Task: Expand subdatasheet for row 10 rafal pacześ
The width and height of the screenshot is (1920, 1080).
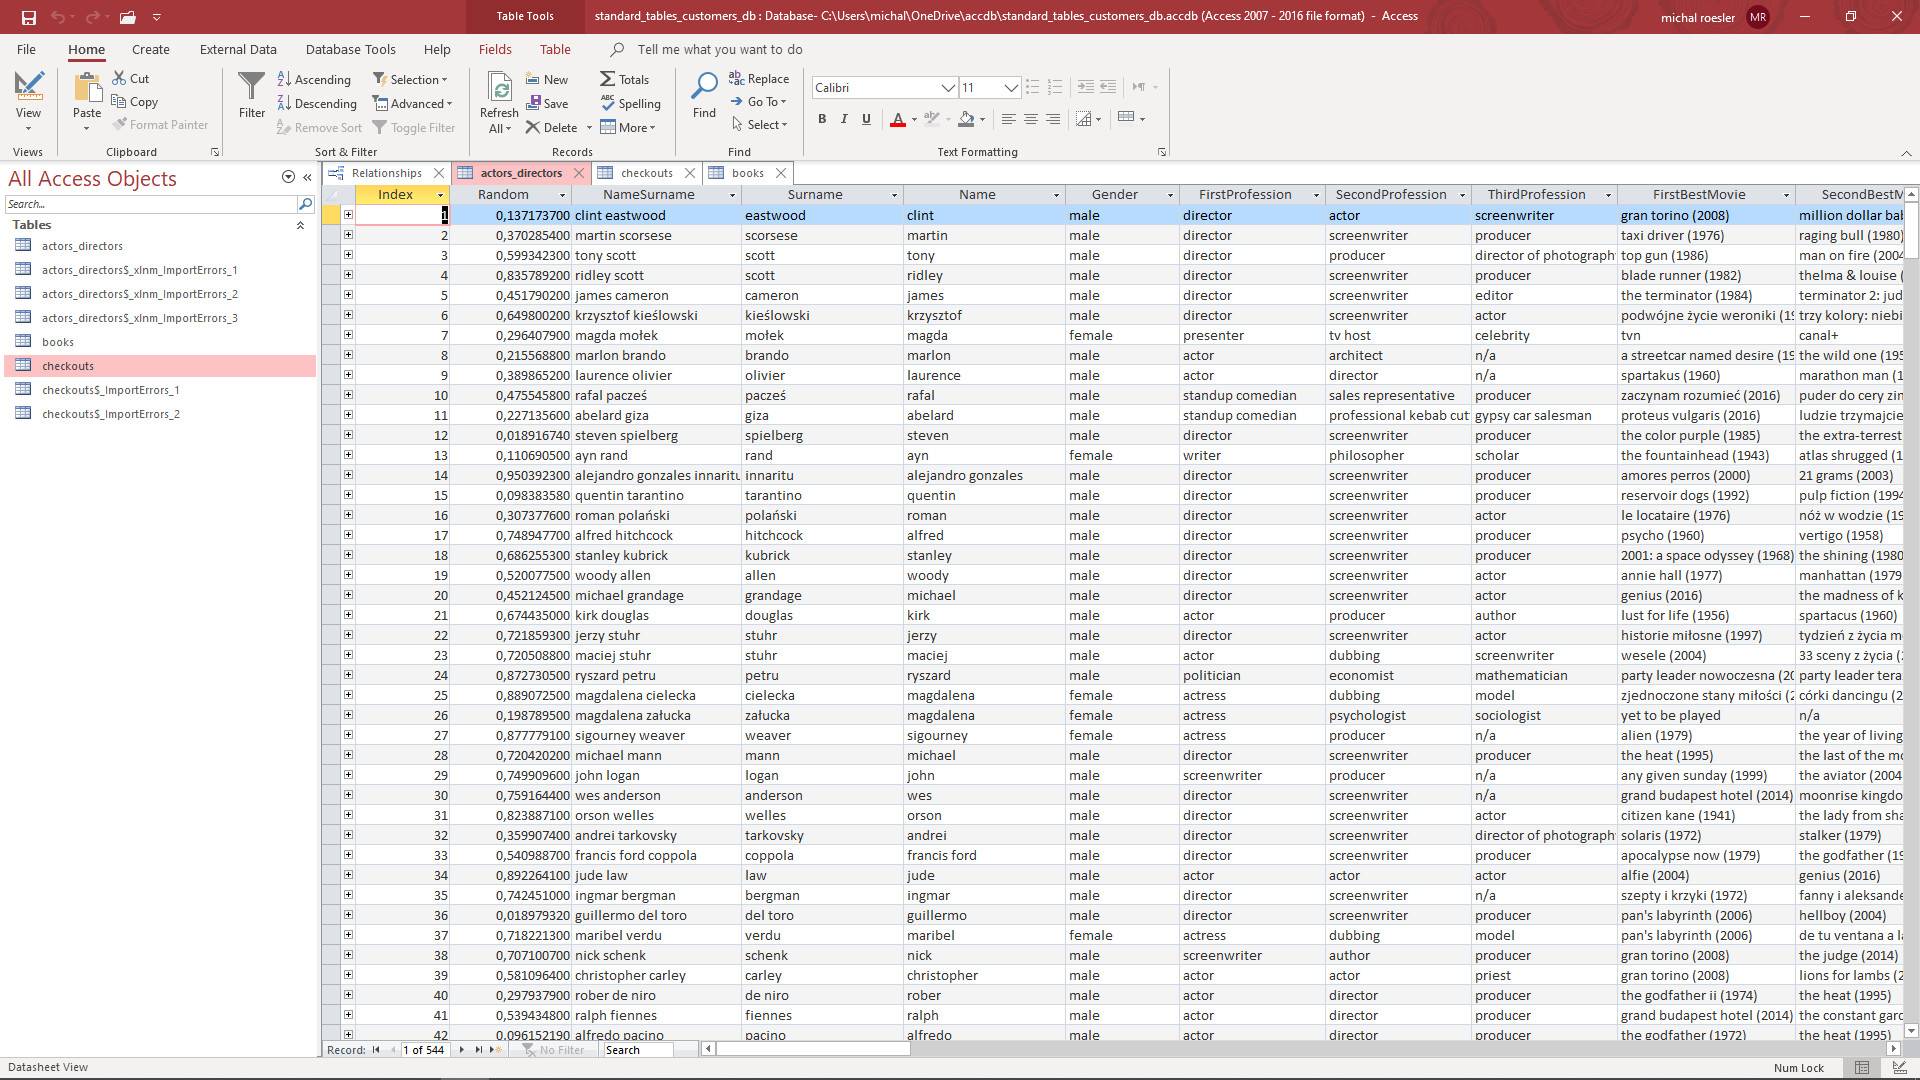Action: (x=348, y=395)
